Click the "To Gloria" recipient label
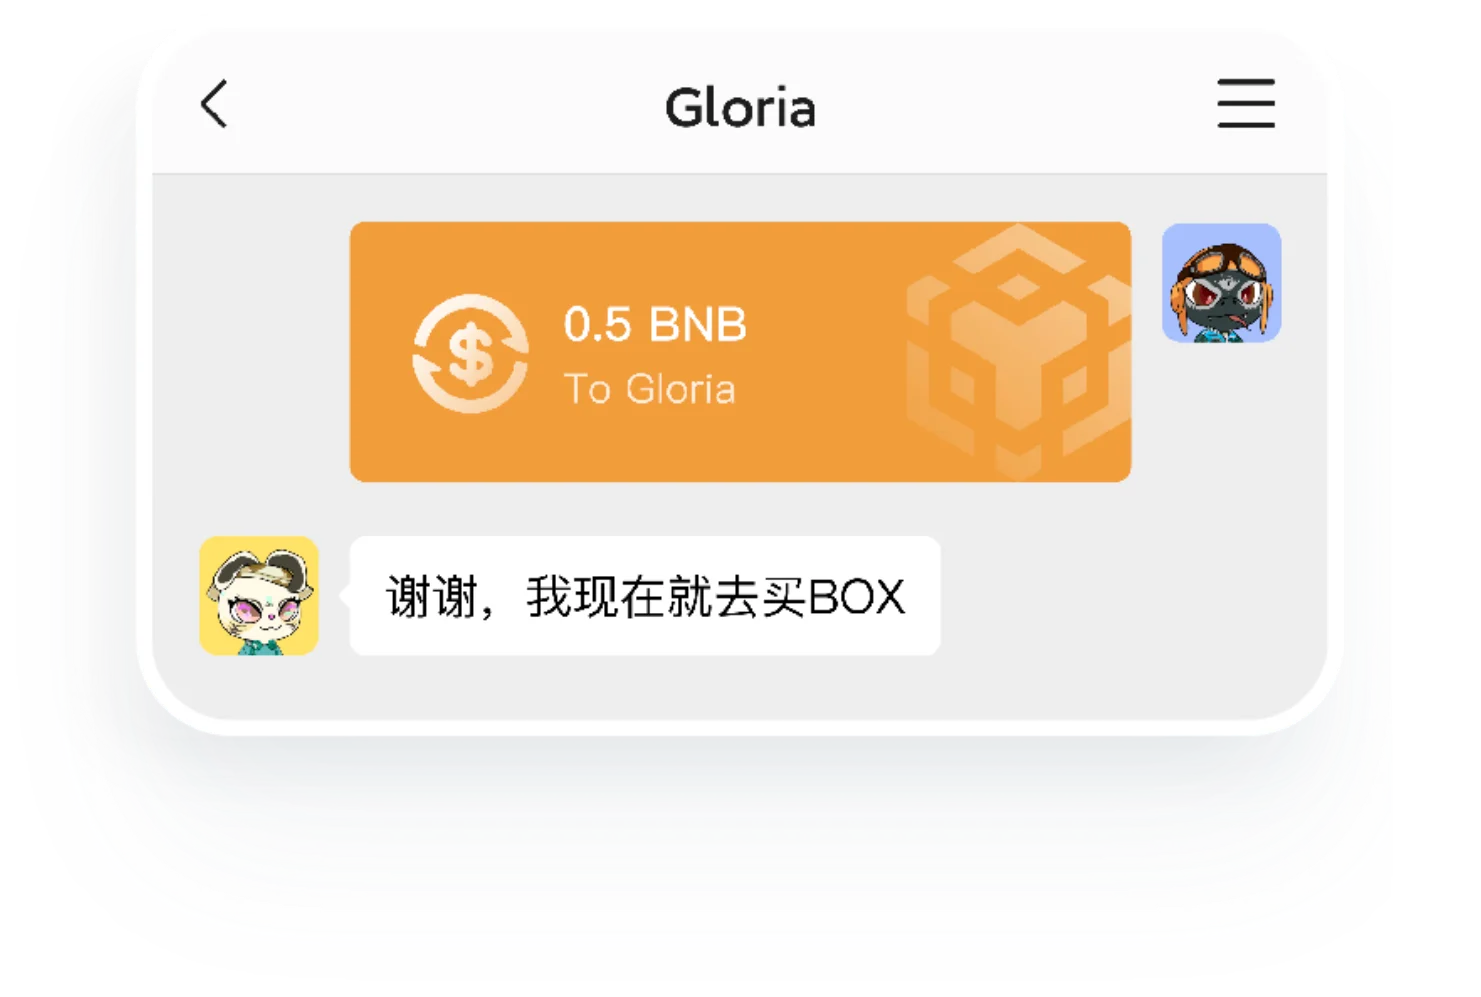The width and height of the screenshot is (1481, 997). 650,389
